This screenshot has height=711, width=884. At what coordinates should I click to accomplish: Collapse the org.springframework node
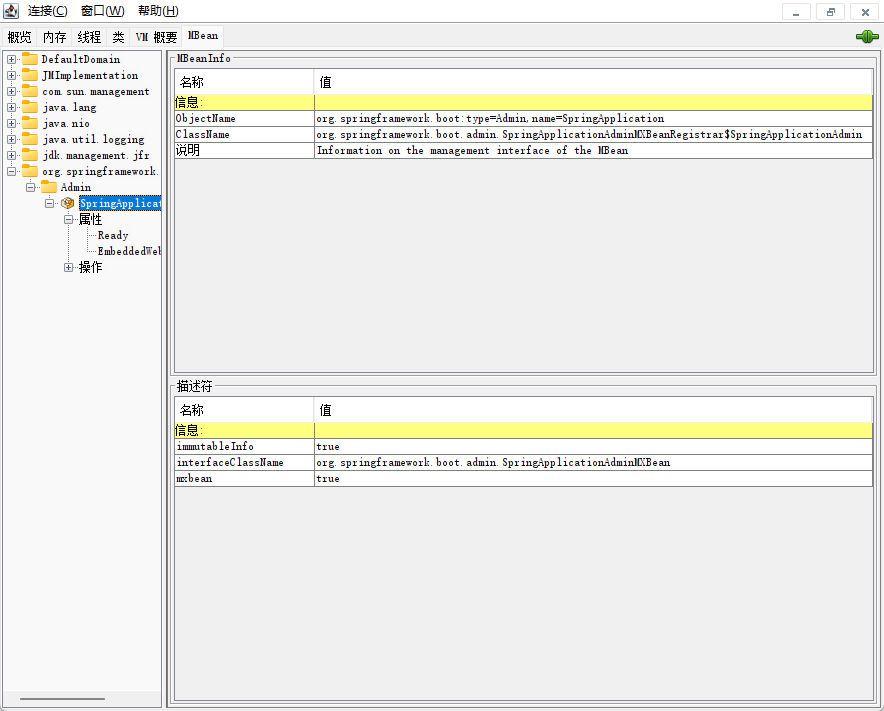coord(11,171)
